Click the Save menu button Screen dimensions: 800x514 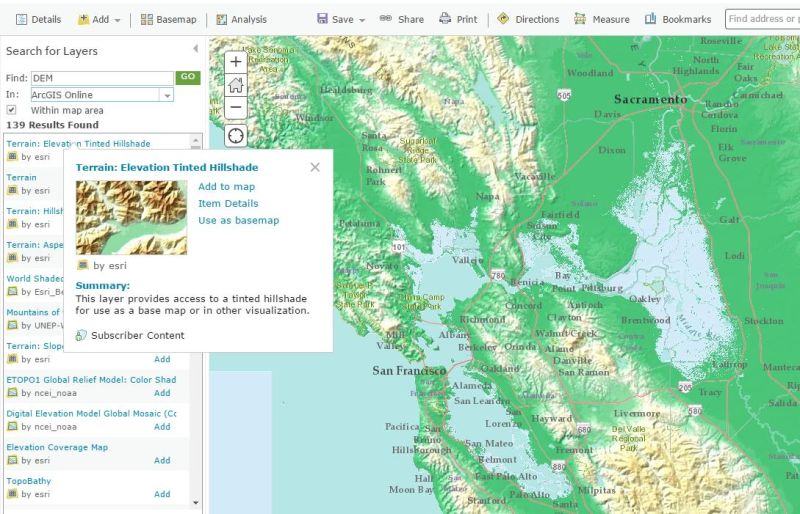[x=341, y=19]
